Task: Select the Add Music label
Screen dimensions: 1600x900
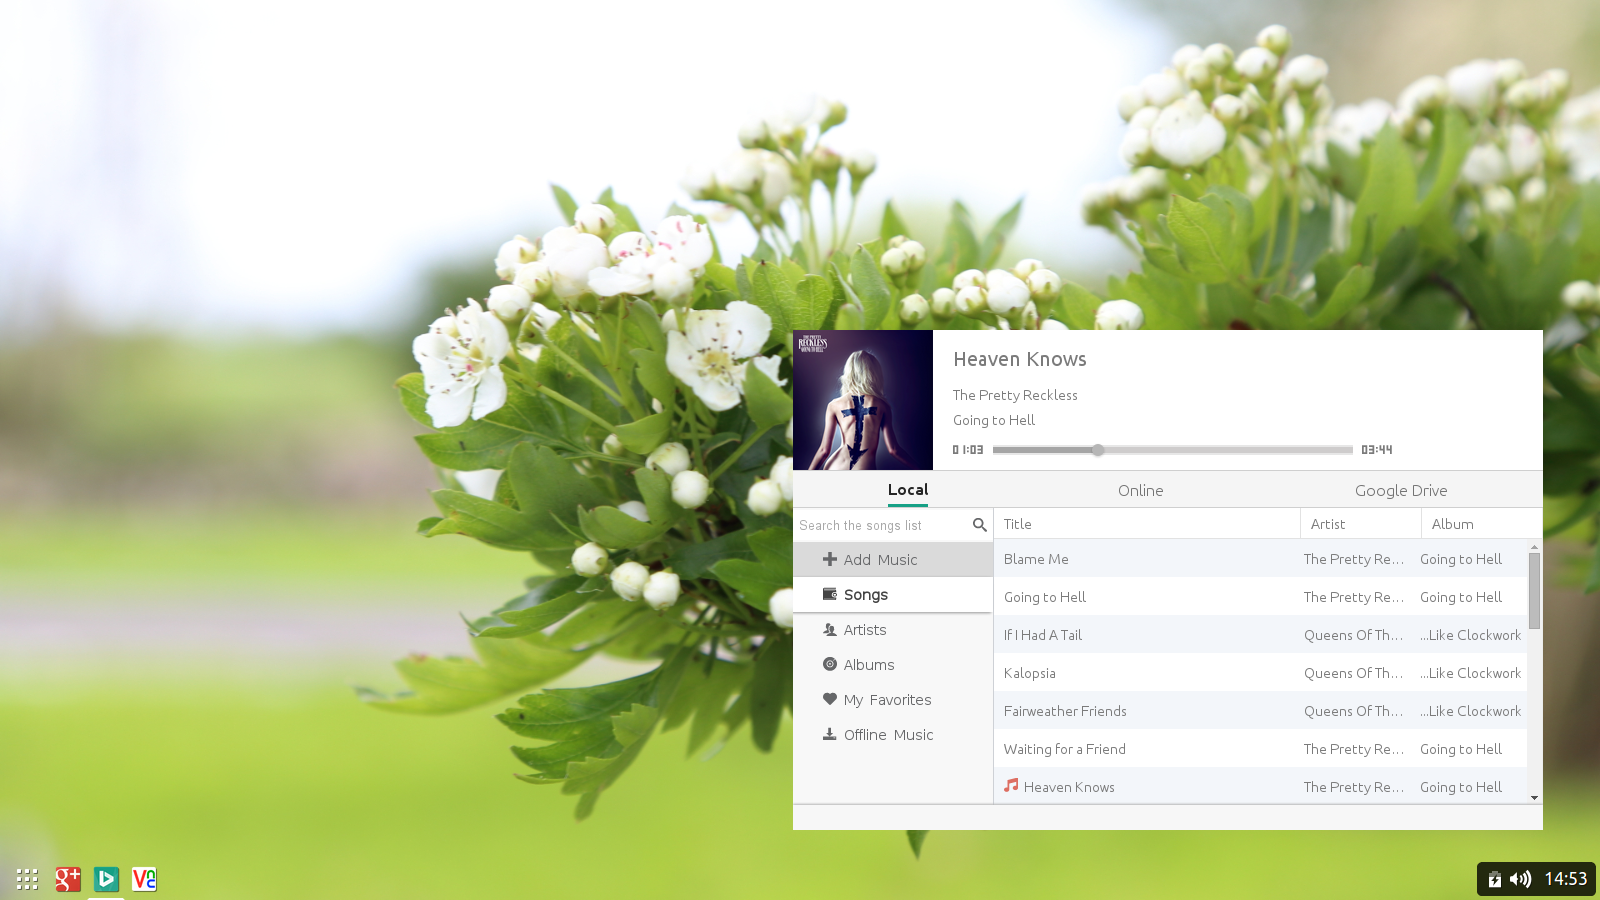Action: (880, 560)
